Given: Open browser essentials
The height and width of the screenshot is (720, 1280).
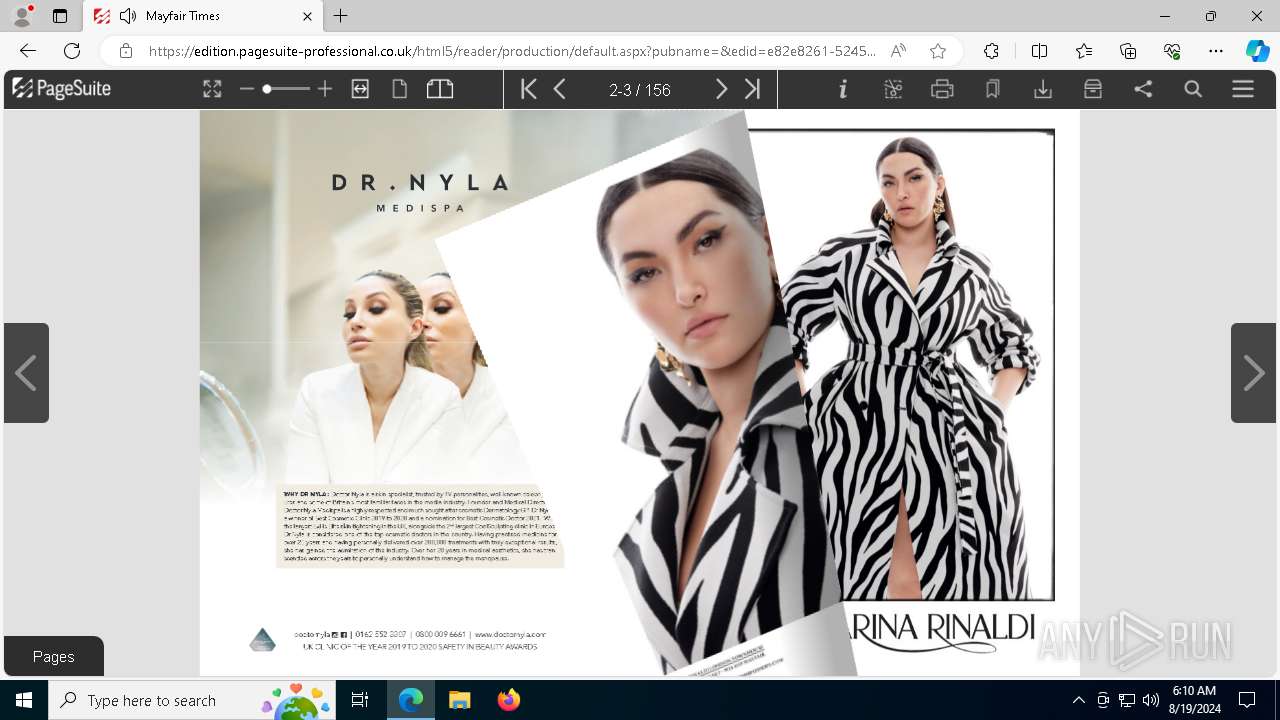Looking at the screenshot, I should [x=1172, y=51].
